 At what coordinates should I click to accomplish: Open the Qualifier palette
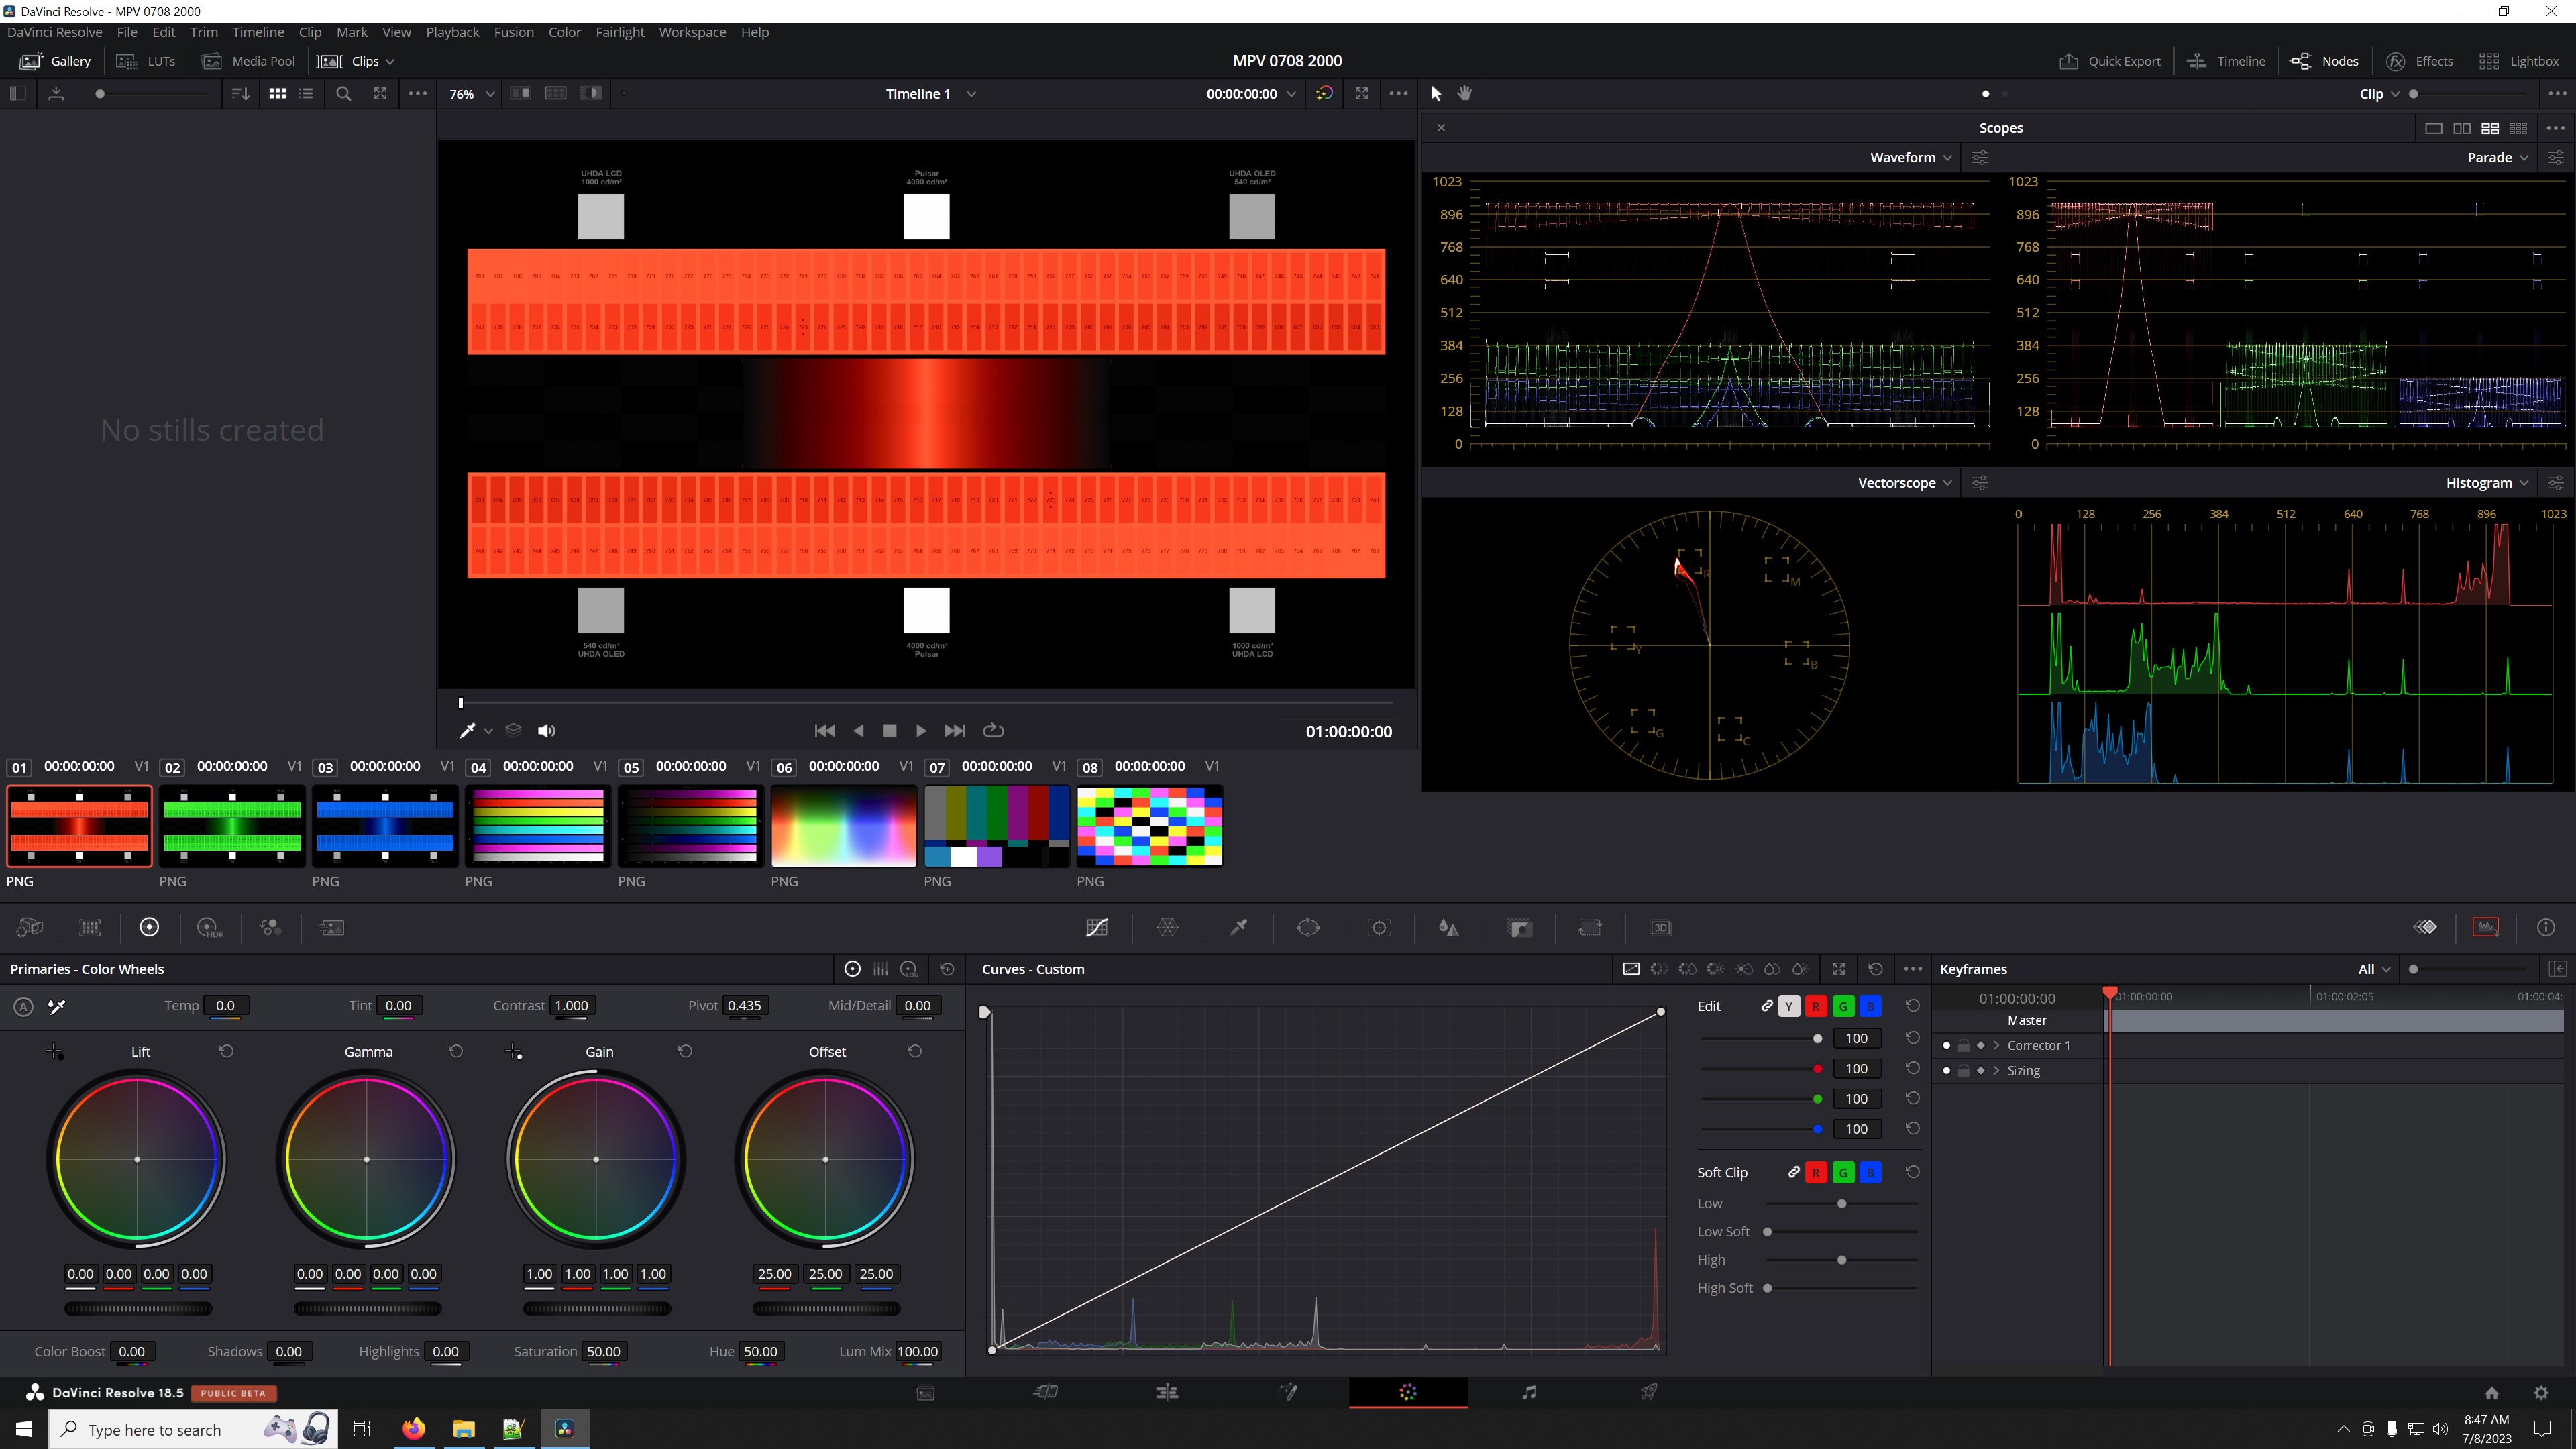click(1238, 927)
